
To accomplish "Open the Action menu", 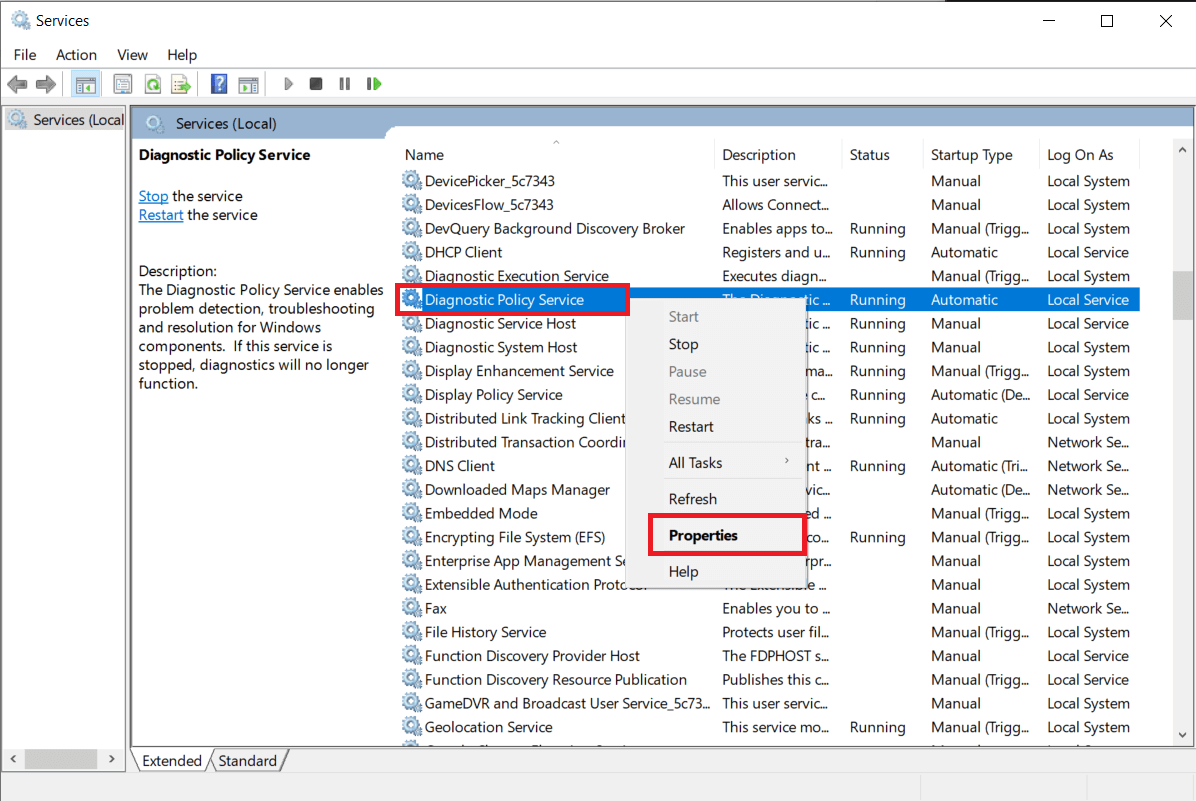I will point(76,55).
